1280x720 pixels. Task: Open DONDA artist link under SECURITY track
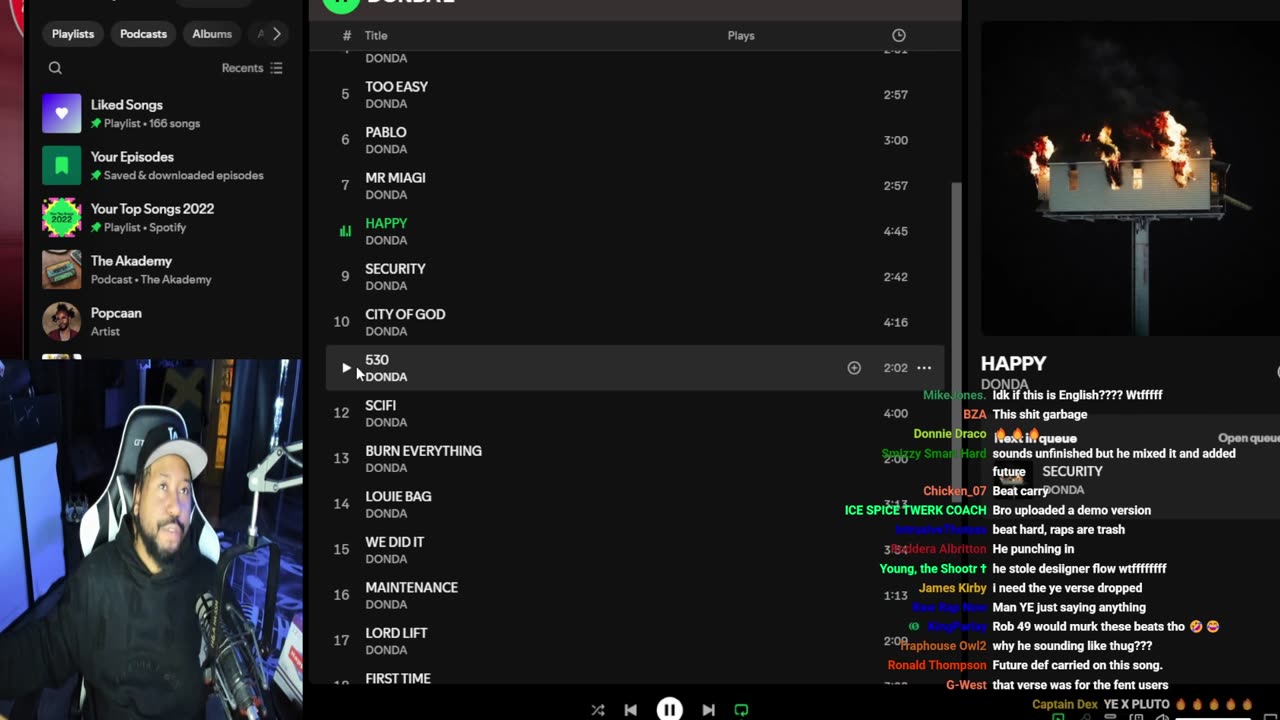tap(386, 286)
